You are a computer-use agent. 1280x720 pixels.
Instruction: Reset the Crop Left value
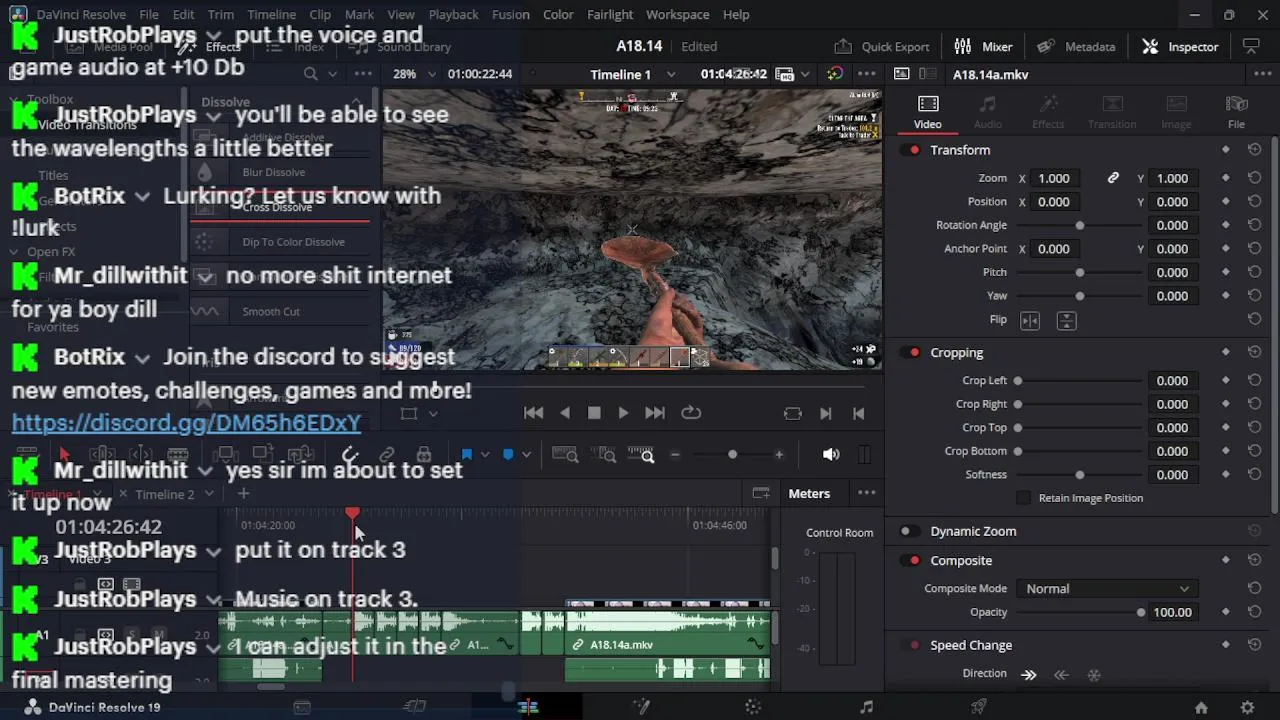(1254, 381)
